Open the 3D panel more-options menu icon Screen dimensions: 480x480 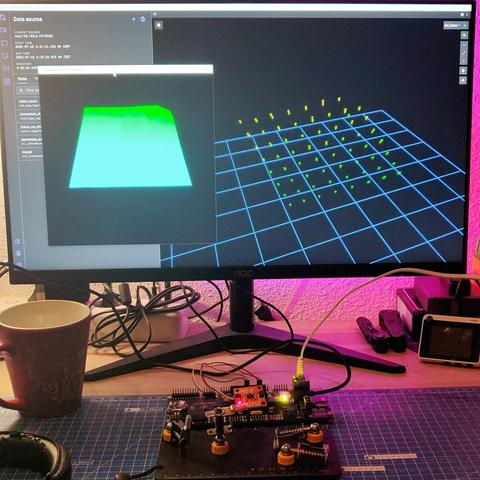(x=468, y=15)
